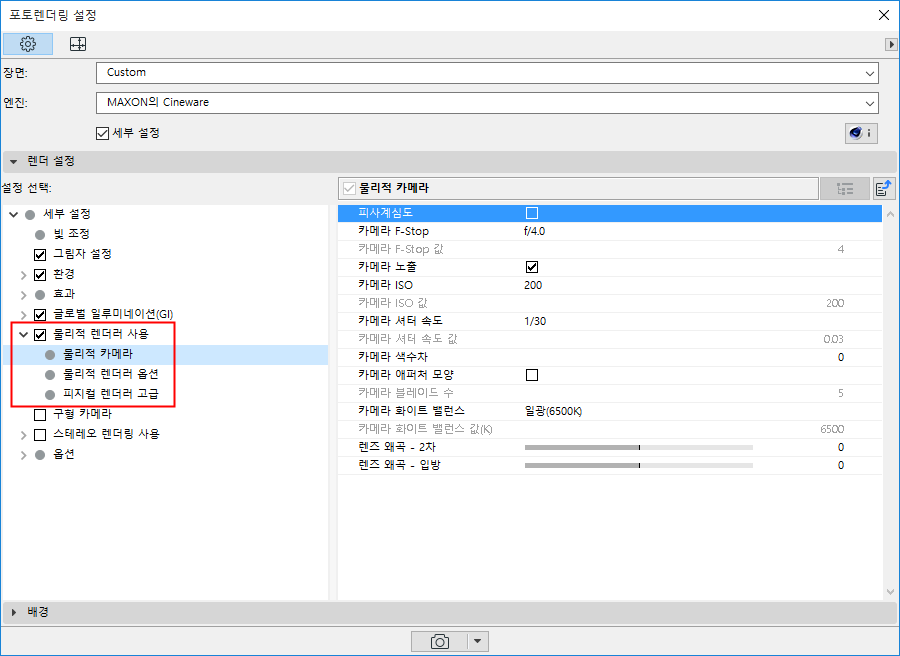Click the 카메라 화이트 밸런스 일광(6500K) value
900x656 pixels.
click(553, 412)
